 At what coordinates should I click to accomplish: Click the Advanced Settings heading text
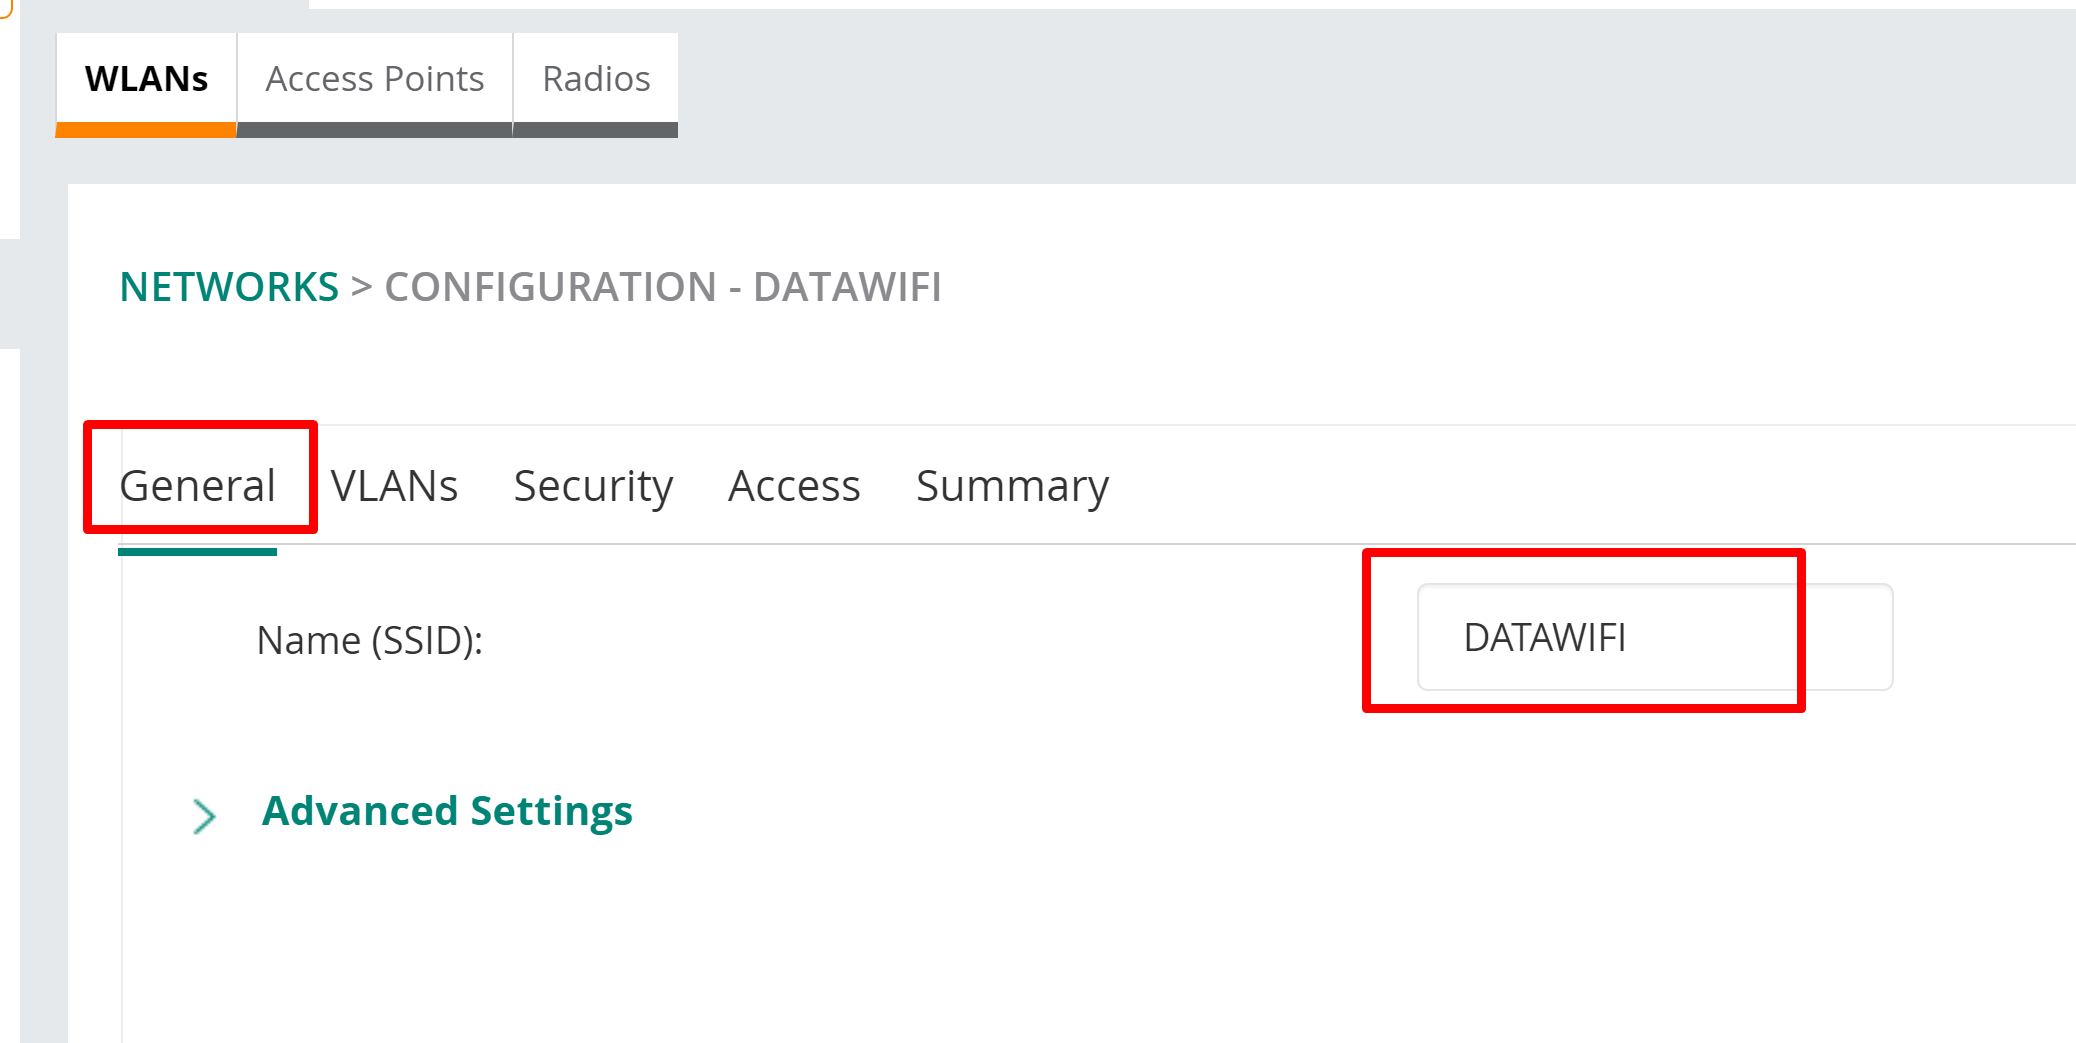point(447,811)
